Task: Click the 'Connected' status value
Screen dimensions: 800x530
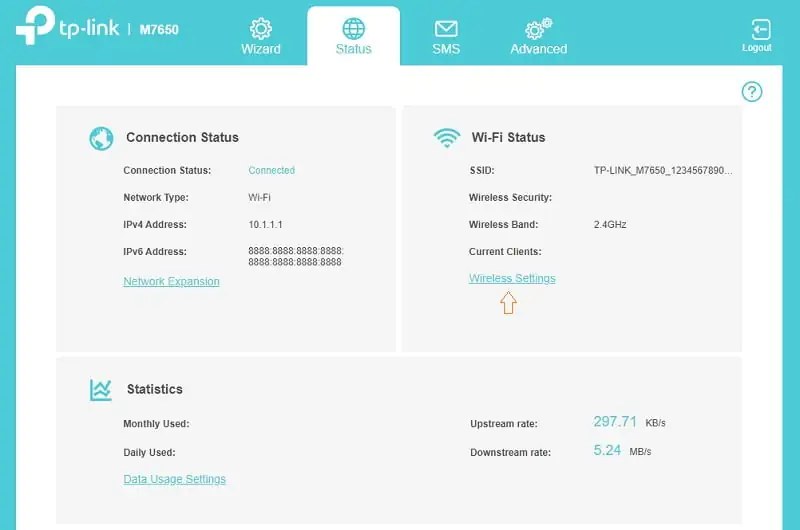Action: tap(271, 170)
